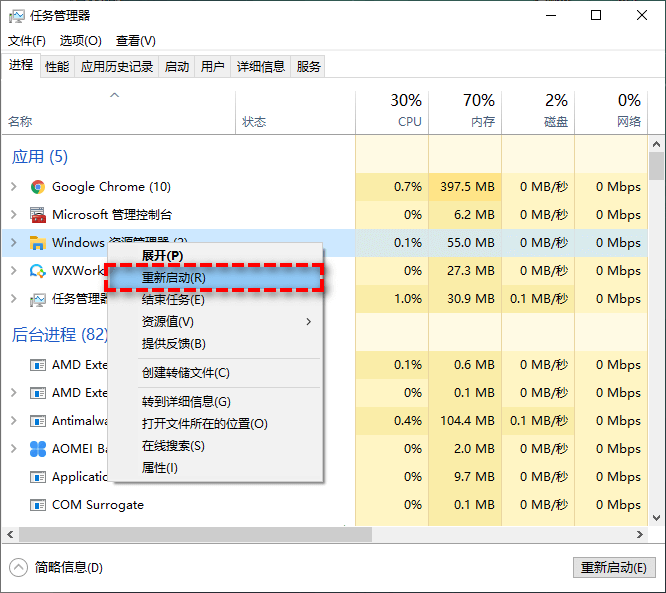666x593 pixels.
Task: Collapse view with 简略信息(D)
Action: click(68, 567)
